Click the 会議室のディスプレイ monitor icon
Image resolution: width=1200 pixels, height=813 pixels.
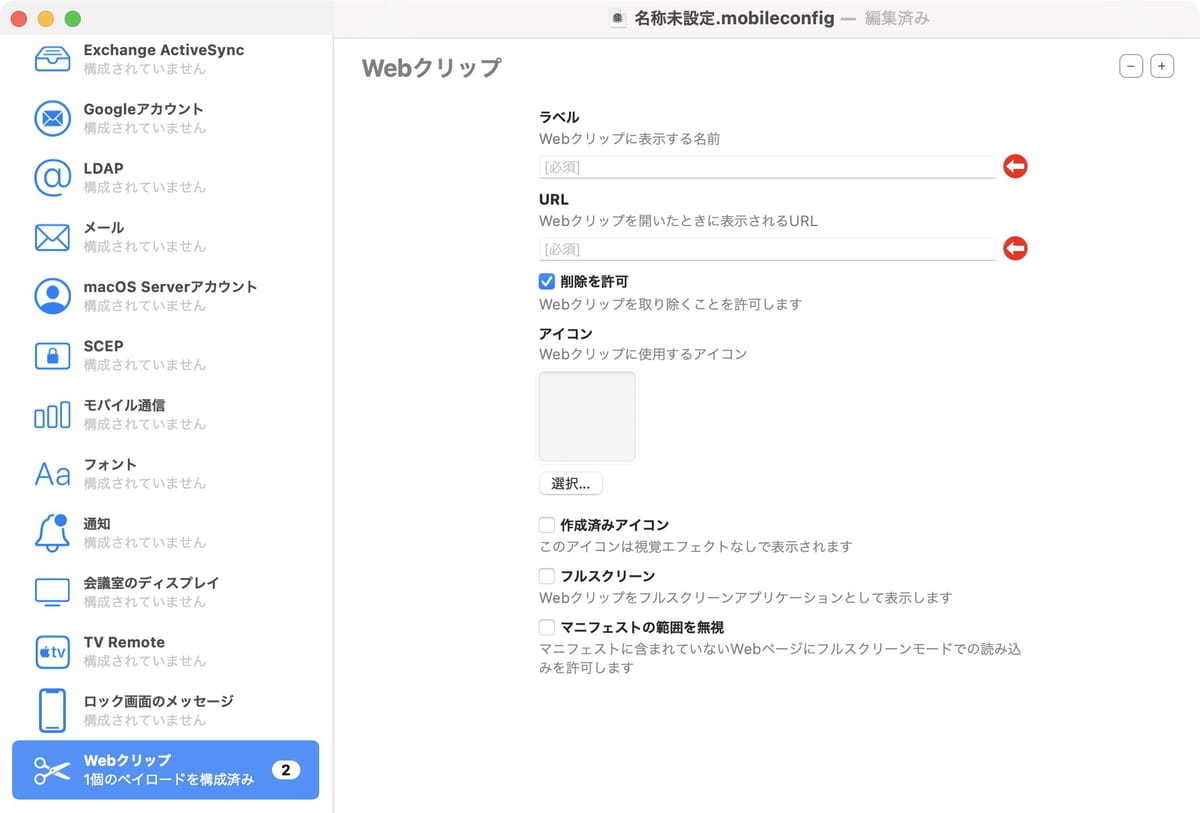pyautogui.click(x=52, y=592)
